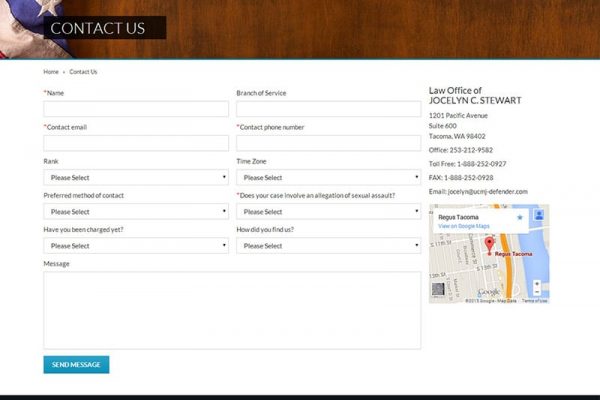Click the 1201 Pacific Avenue address line

coord(458,116)
